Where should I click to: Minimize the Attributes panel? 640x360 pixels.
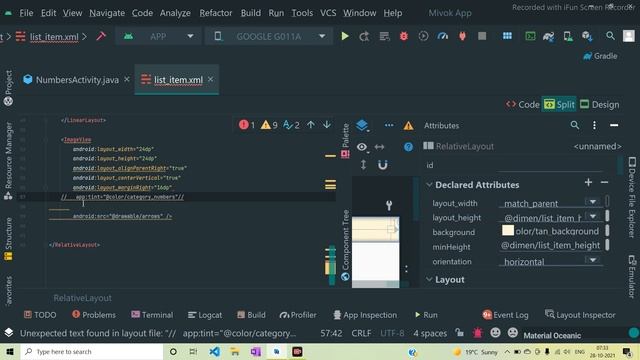tap(614, 125)
